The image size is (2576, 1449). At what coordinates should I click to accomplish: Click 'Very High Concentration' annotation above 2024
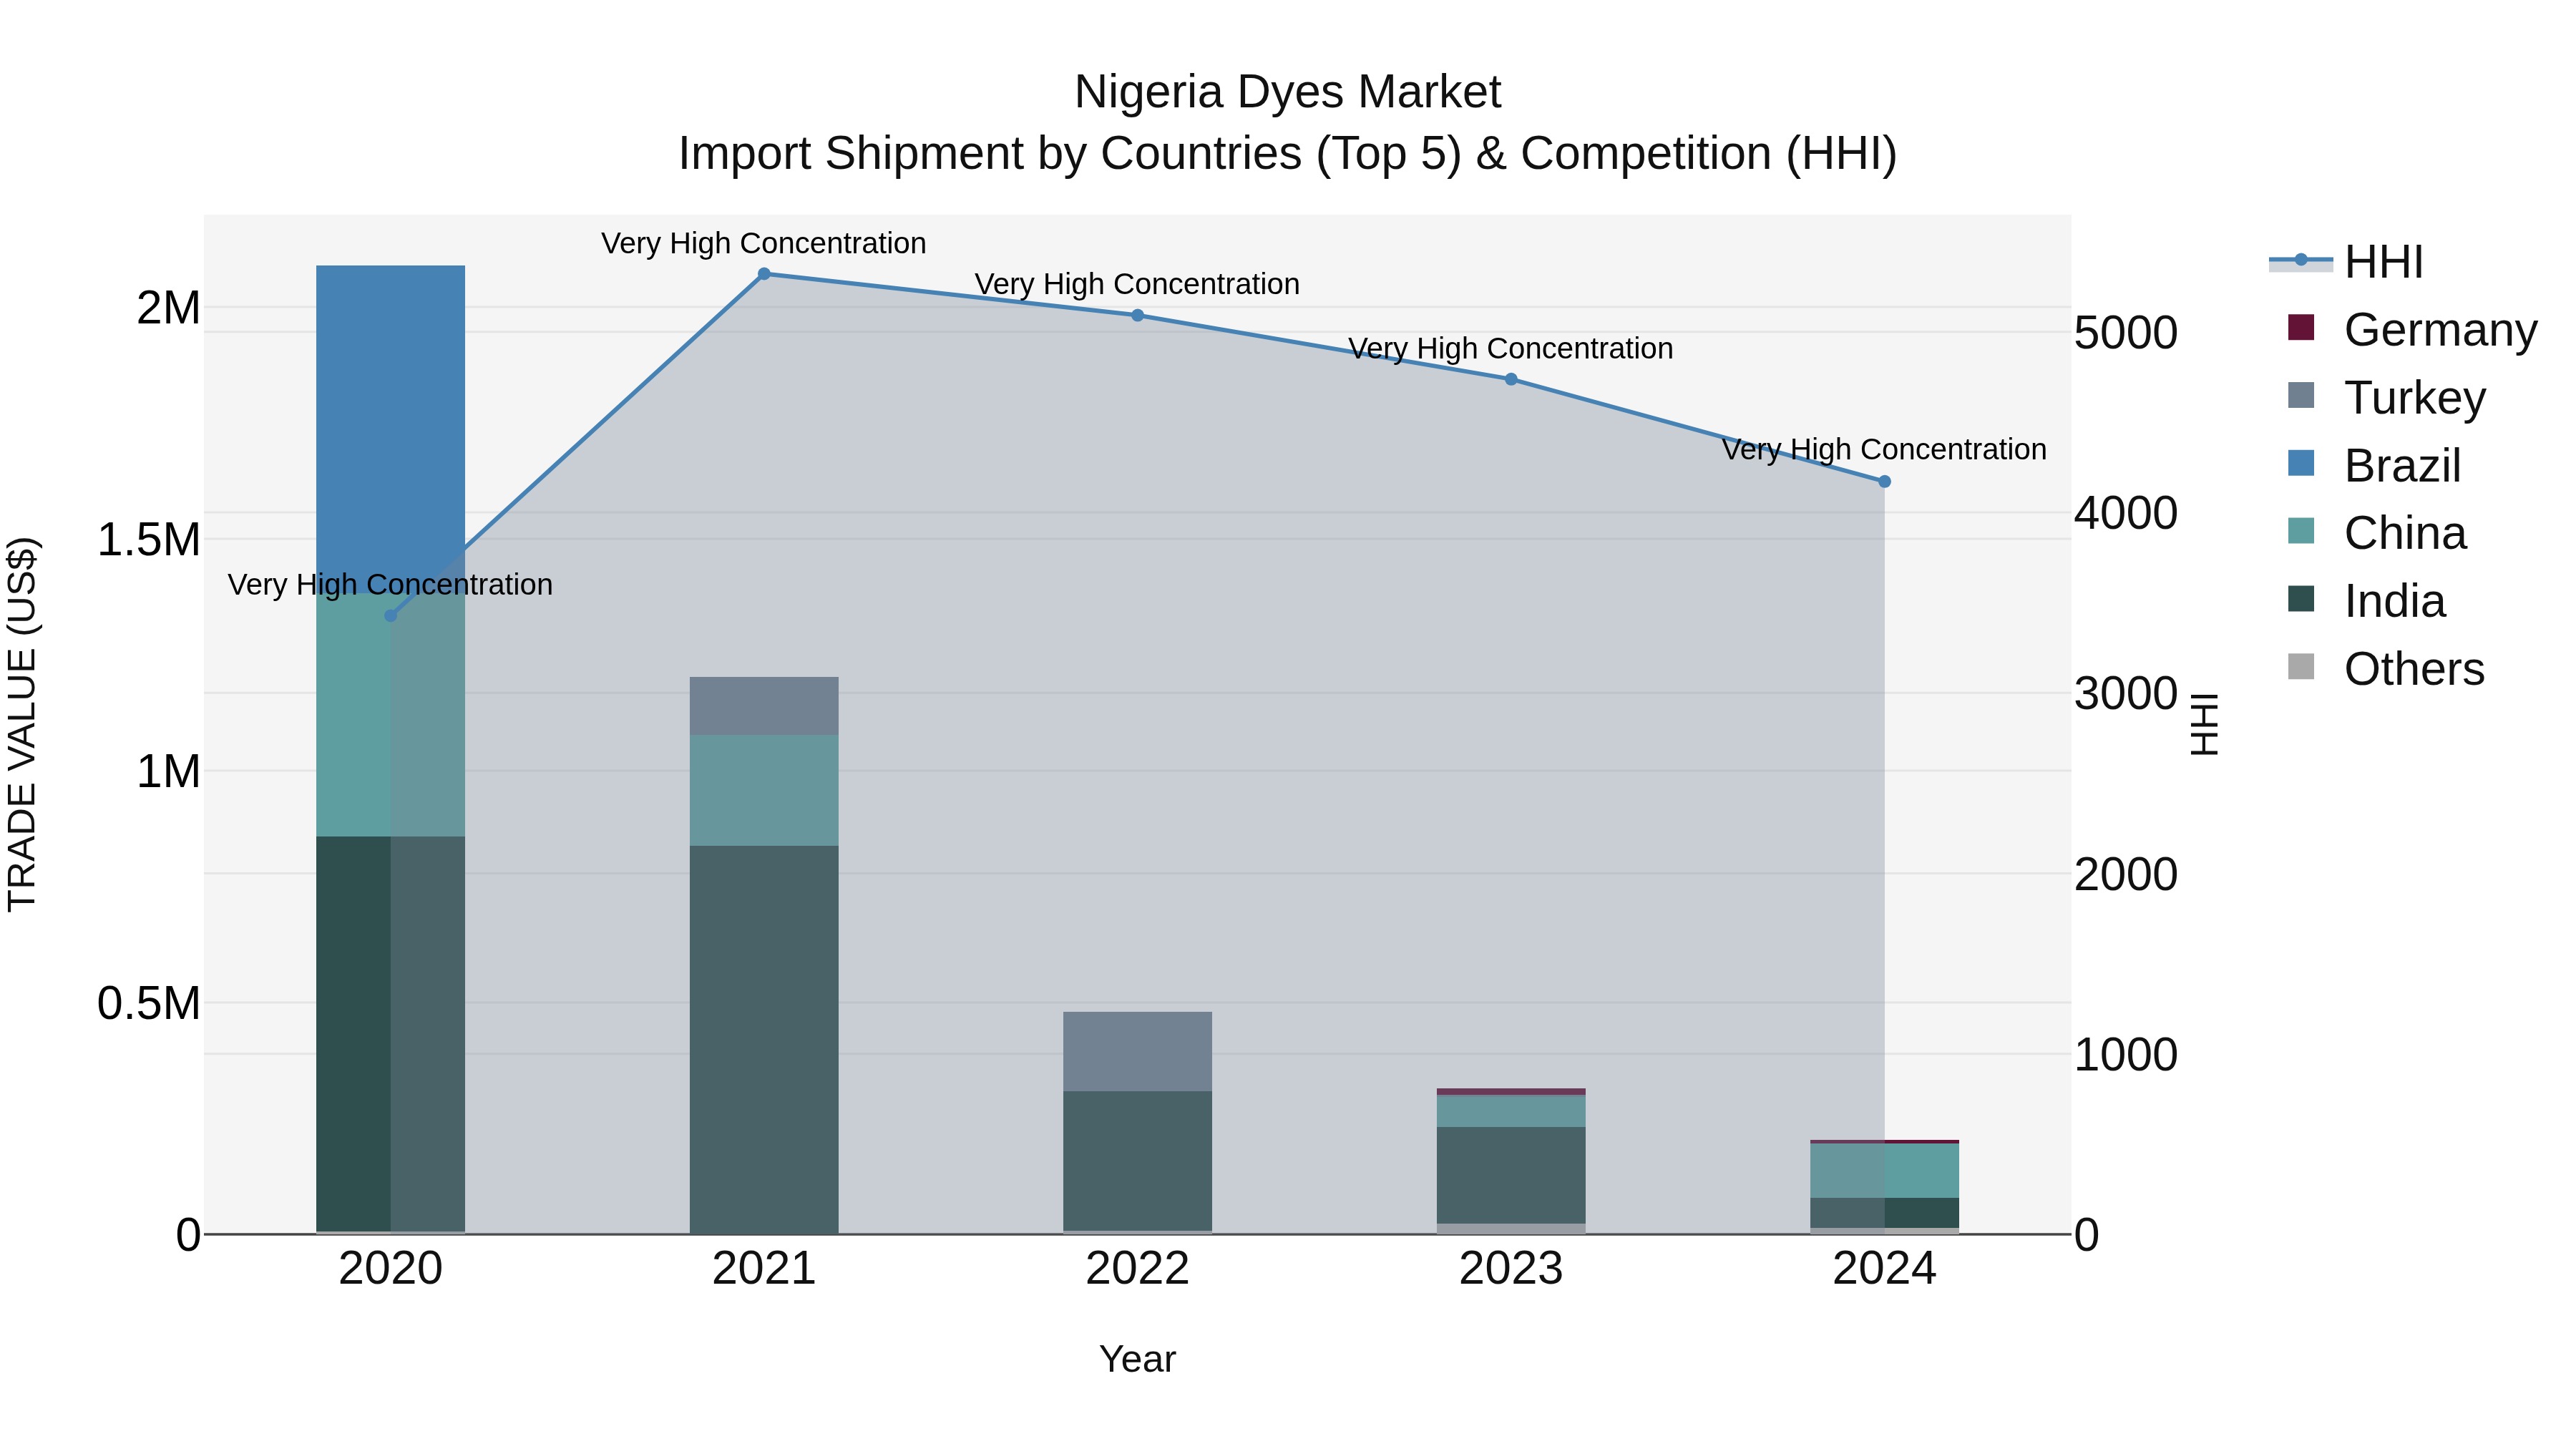1884,449
